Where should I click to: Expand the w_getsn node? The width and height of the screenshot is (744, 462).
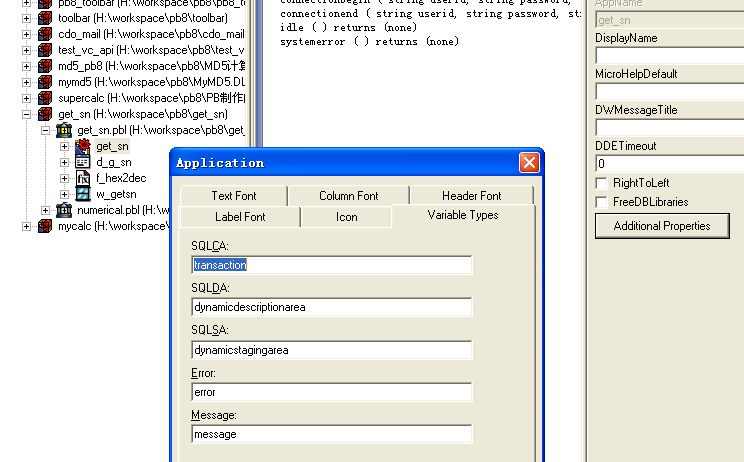[65, 194]
